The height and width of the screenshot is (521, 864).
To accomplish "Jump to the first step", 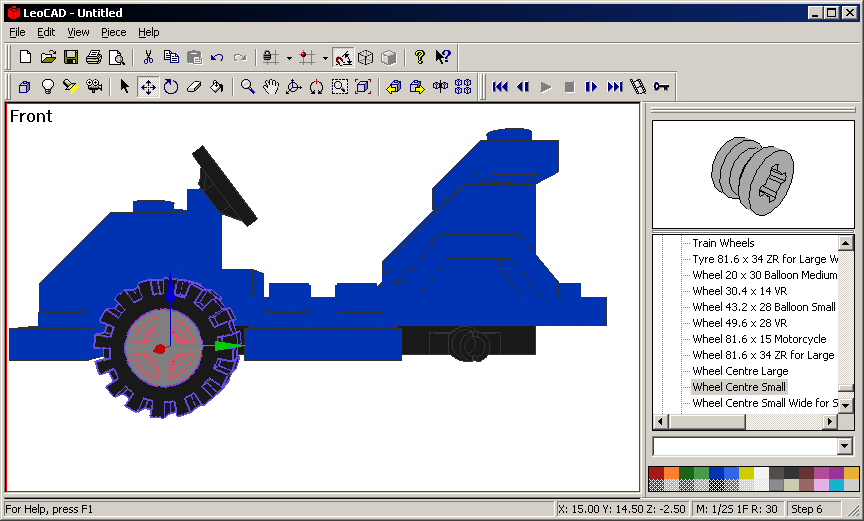I will (500, 87).
